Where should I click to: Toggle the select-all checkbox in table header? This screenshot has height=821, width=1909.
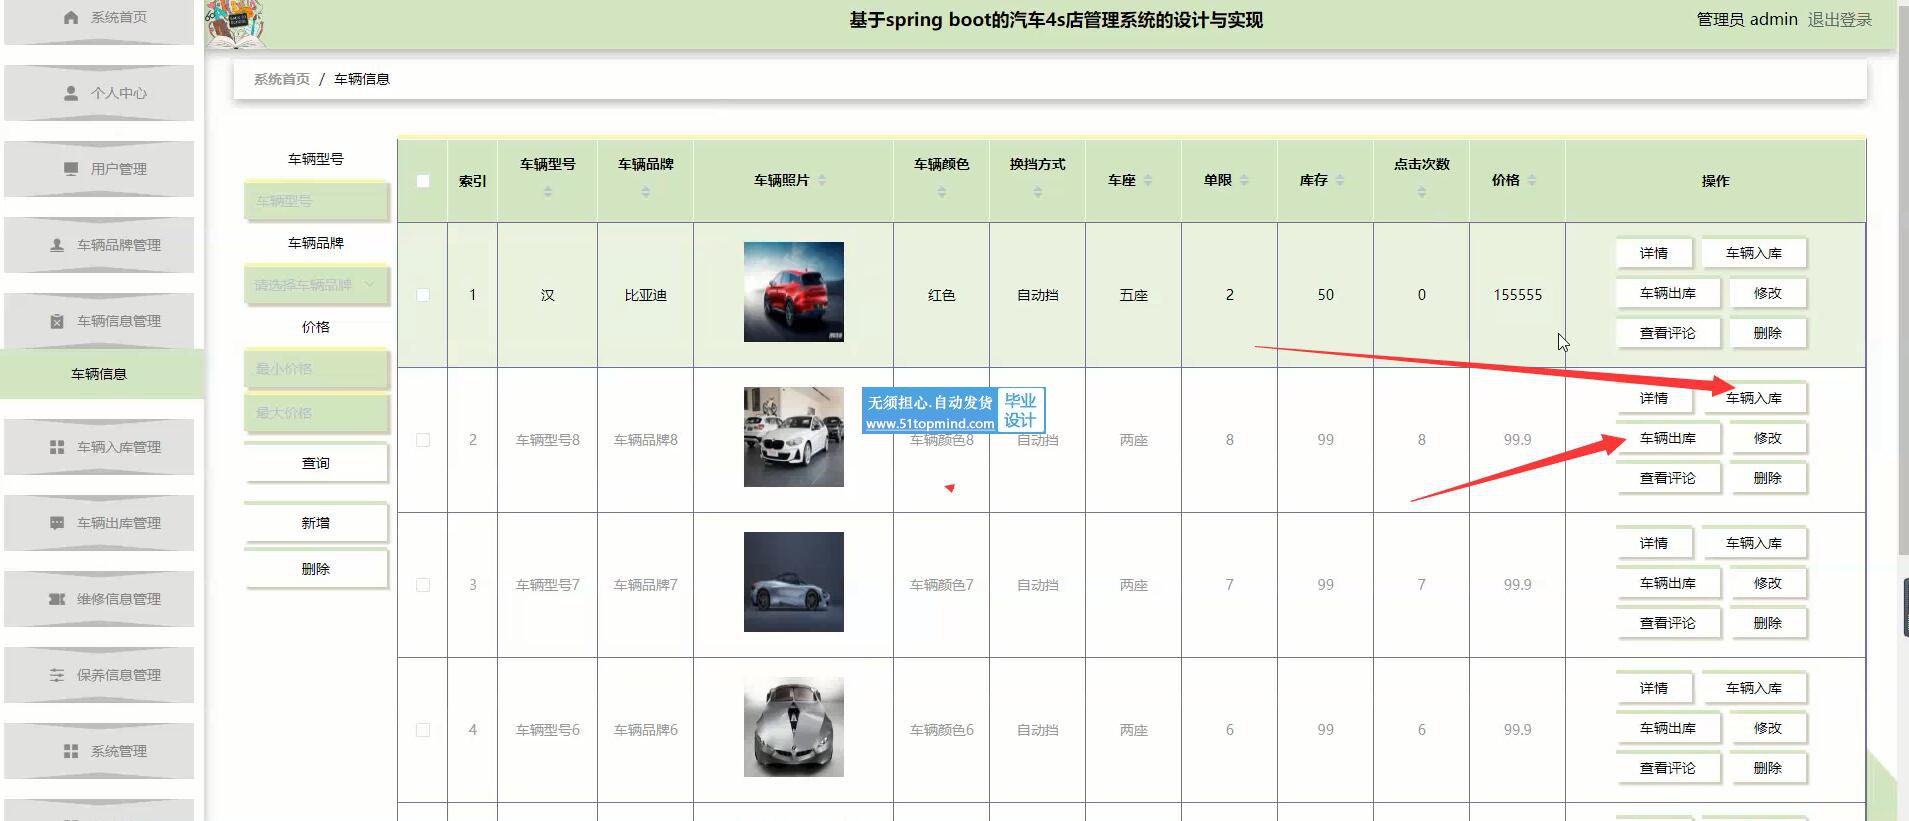coord(423,181)
